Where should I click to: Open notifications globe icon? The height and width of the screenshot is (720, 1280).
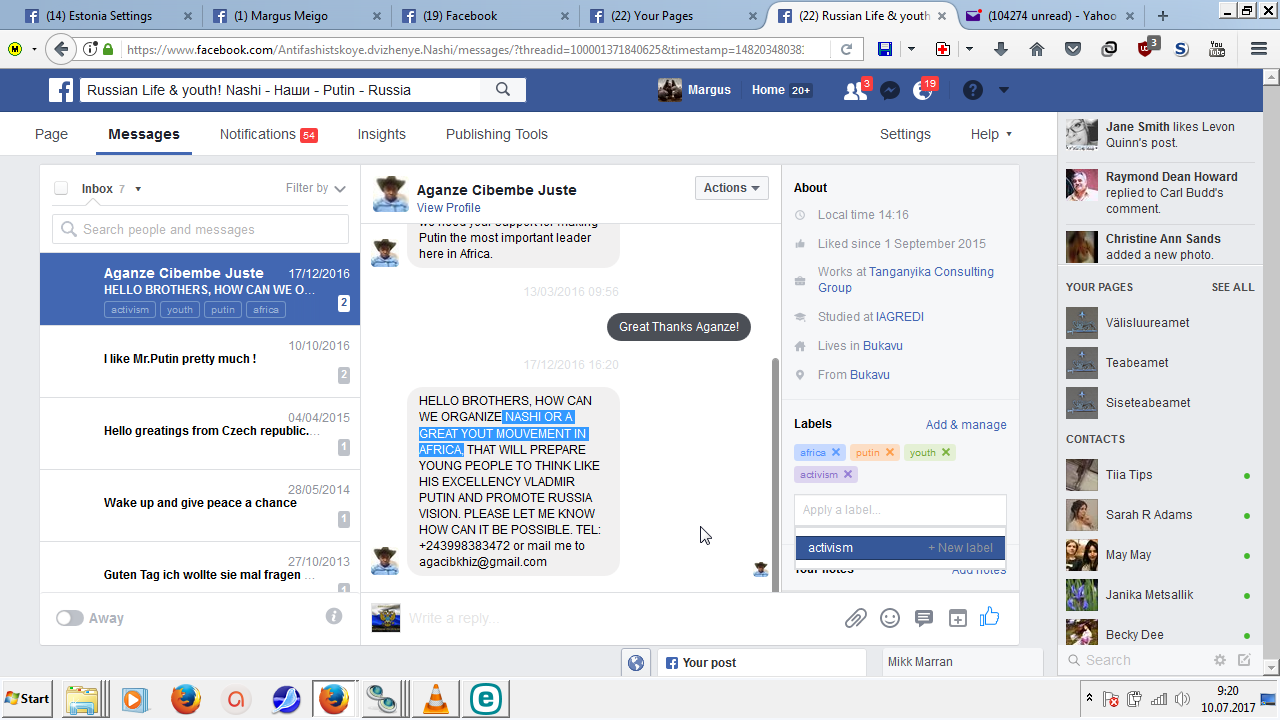point(923,91)
